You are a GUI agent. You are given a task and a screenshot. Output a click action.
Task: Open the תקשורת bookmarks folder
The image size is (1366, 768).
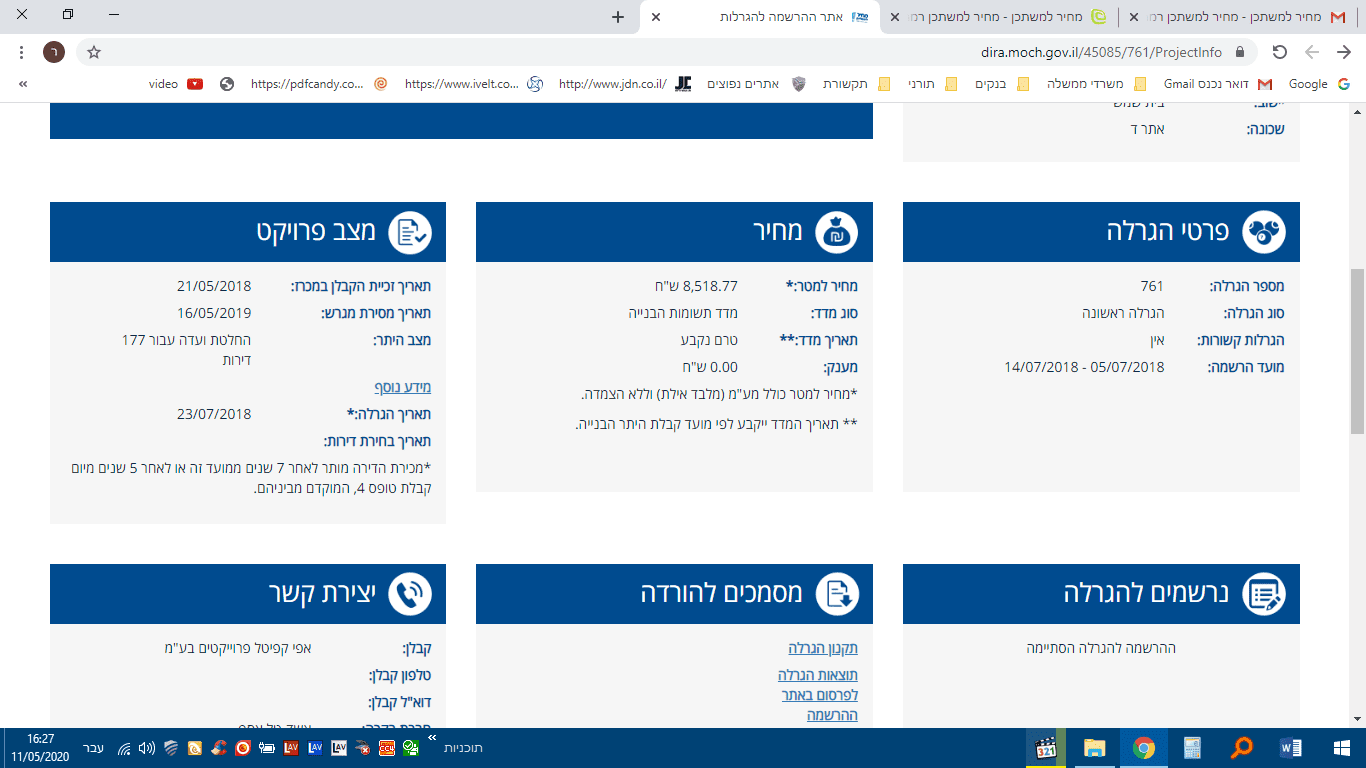pyautogui.click(x=857, y=84)
